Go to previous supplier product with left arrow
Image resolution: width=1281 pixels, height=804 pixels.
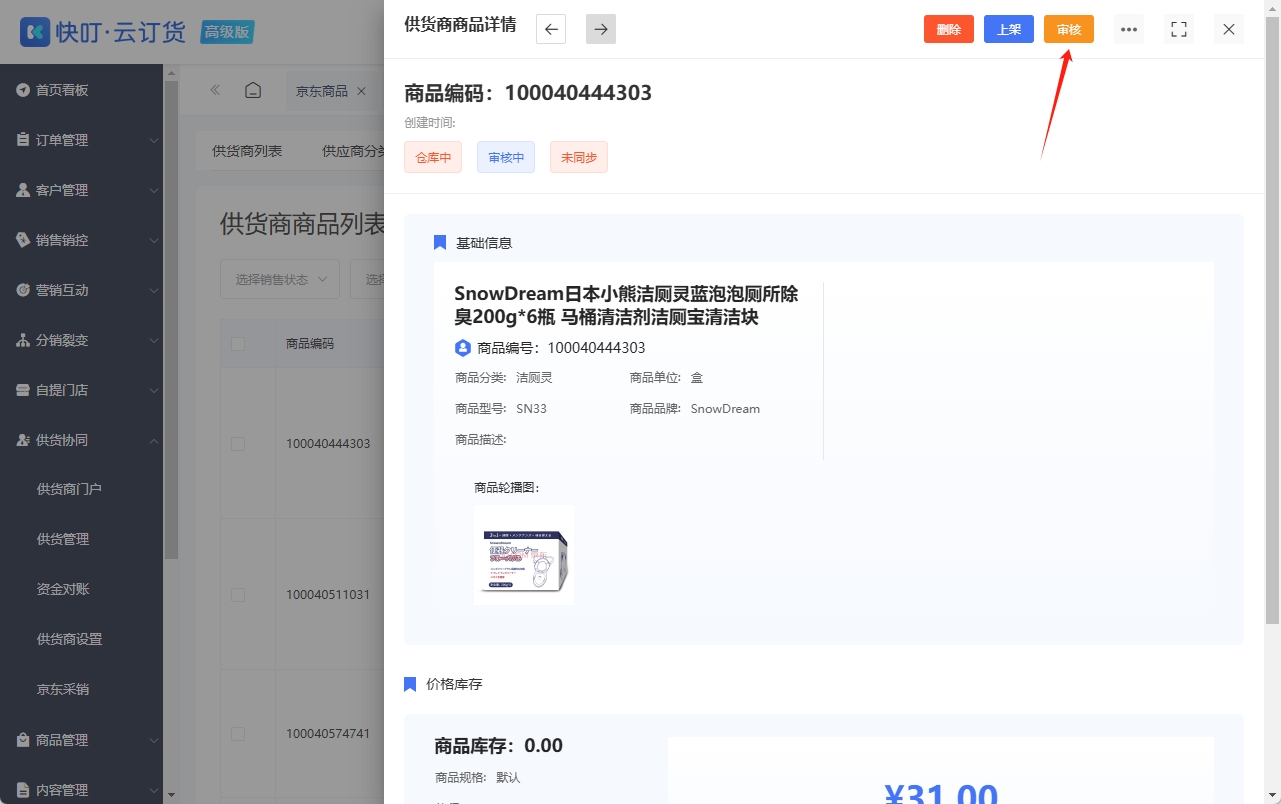(x=551, y=29)
